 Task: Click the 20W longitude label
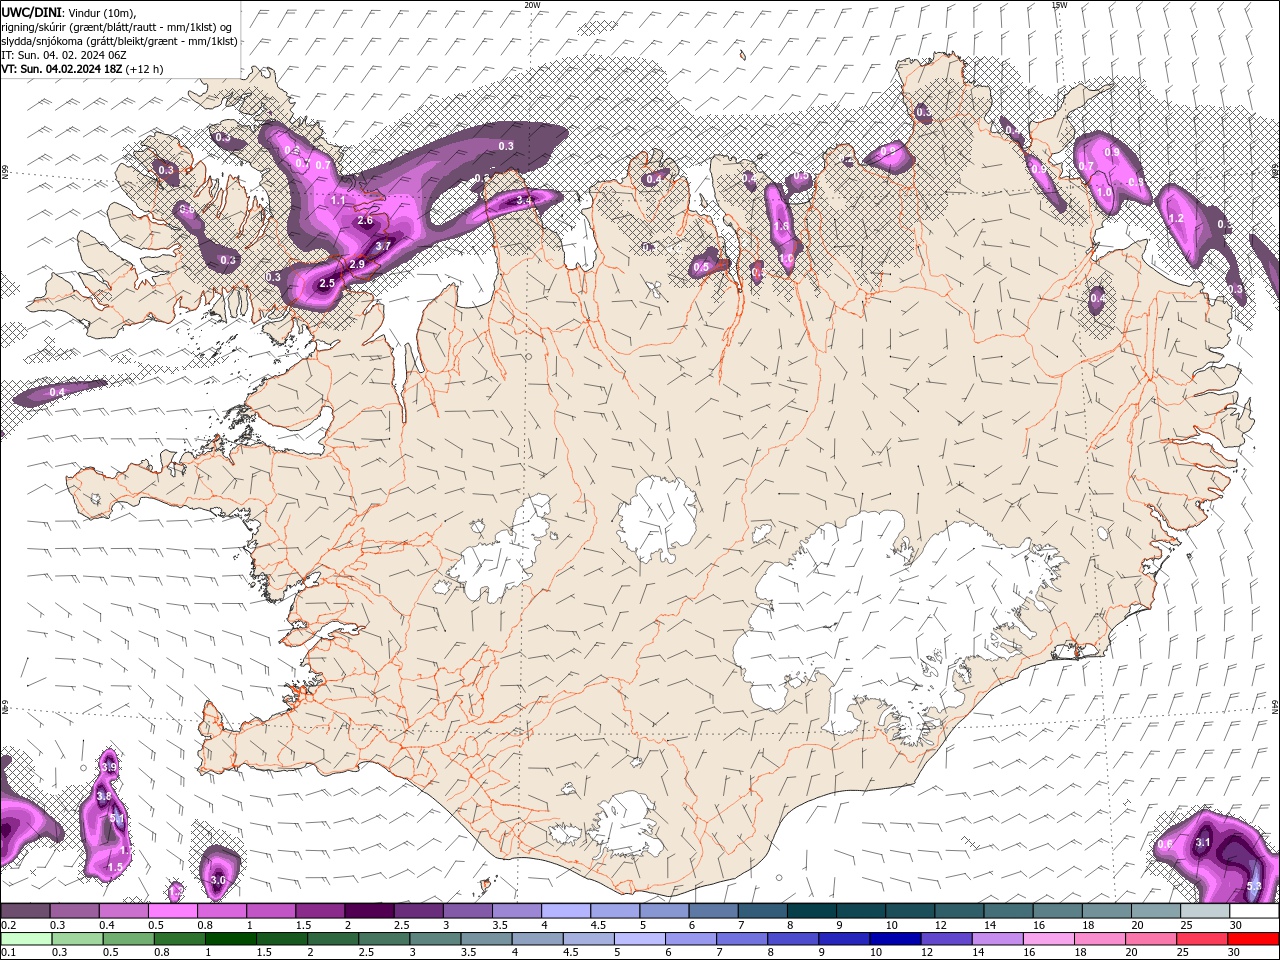[x=532, y=5]
